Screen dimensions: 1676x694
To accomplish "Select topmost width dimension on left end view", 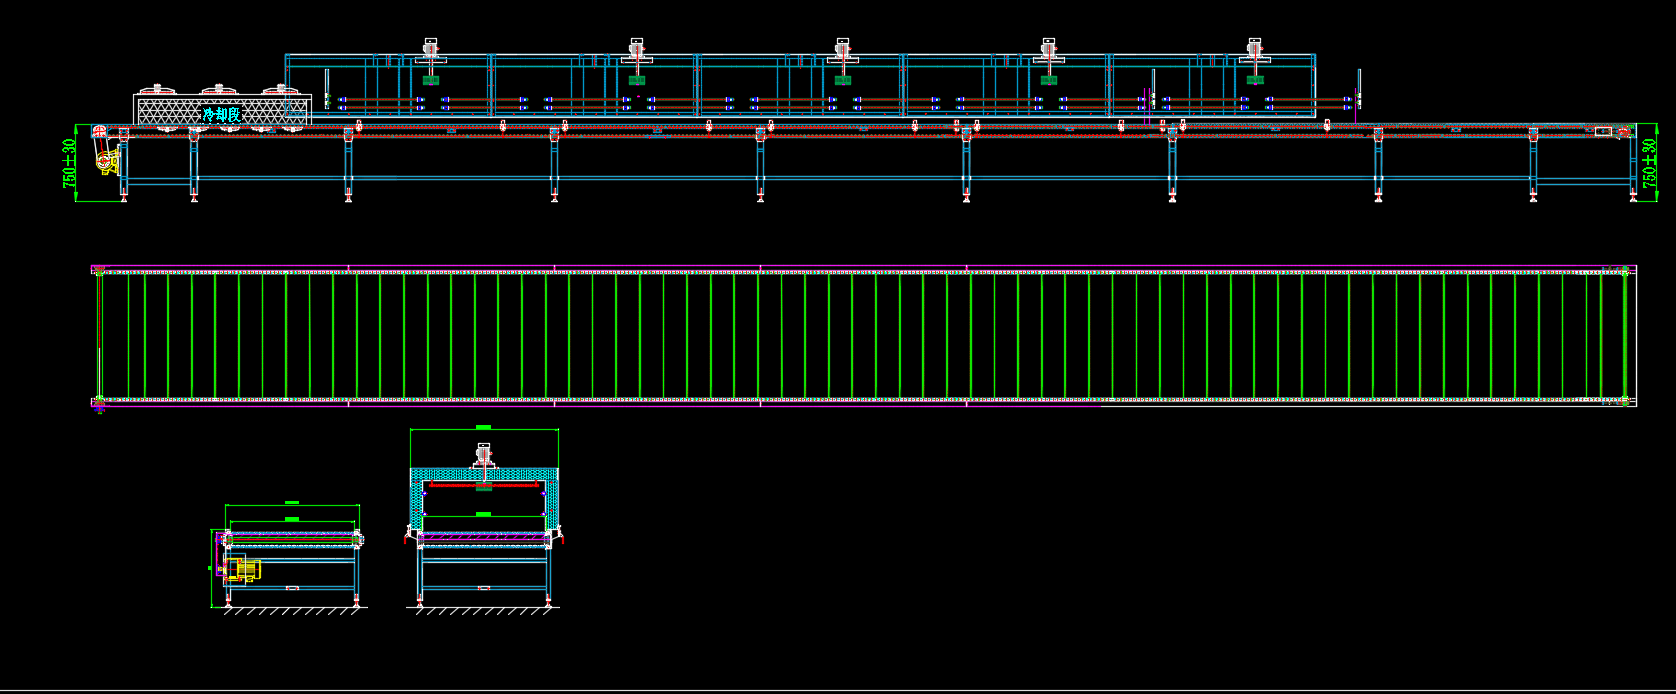I will 292,503.
